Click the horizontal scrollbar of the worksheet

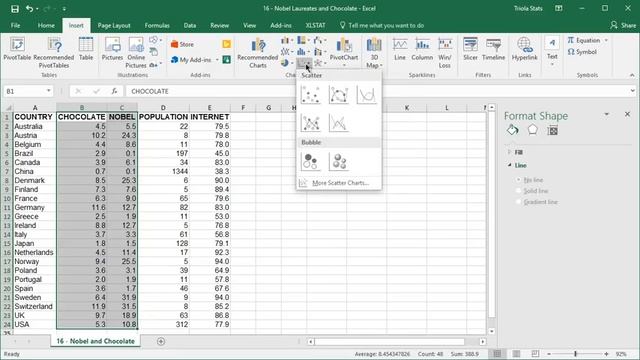[389, 341]
